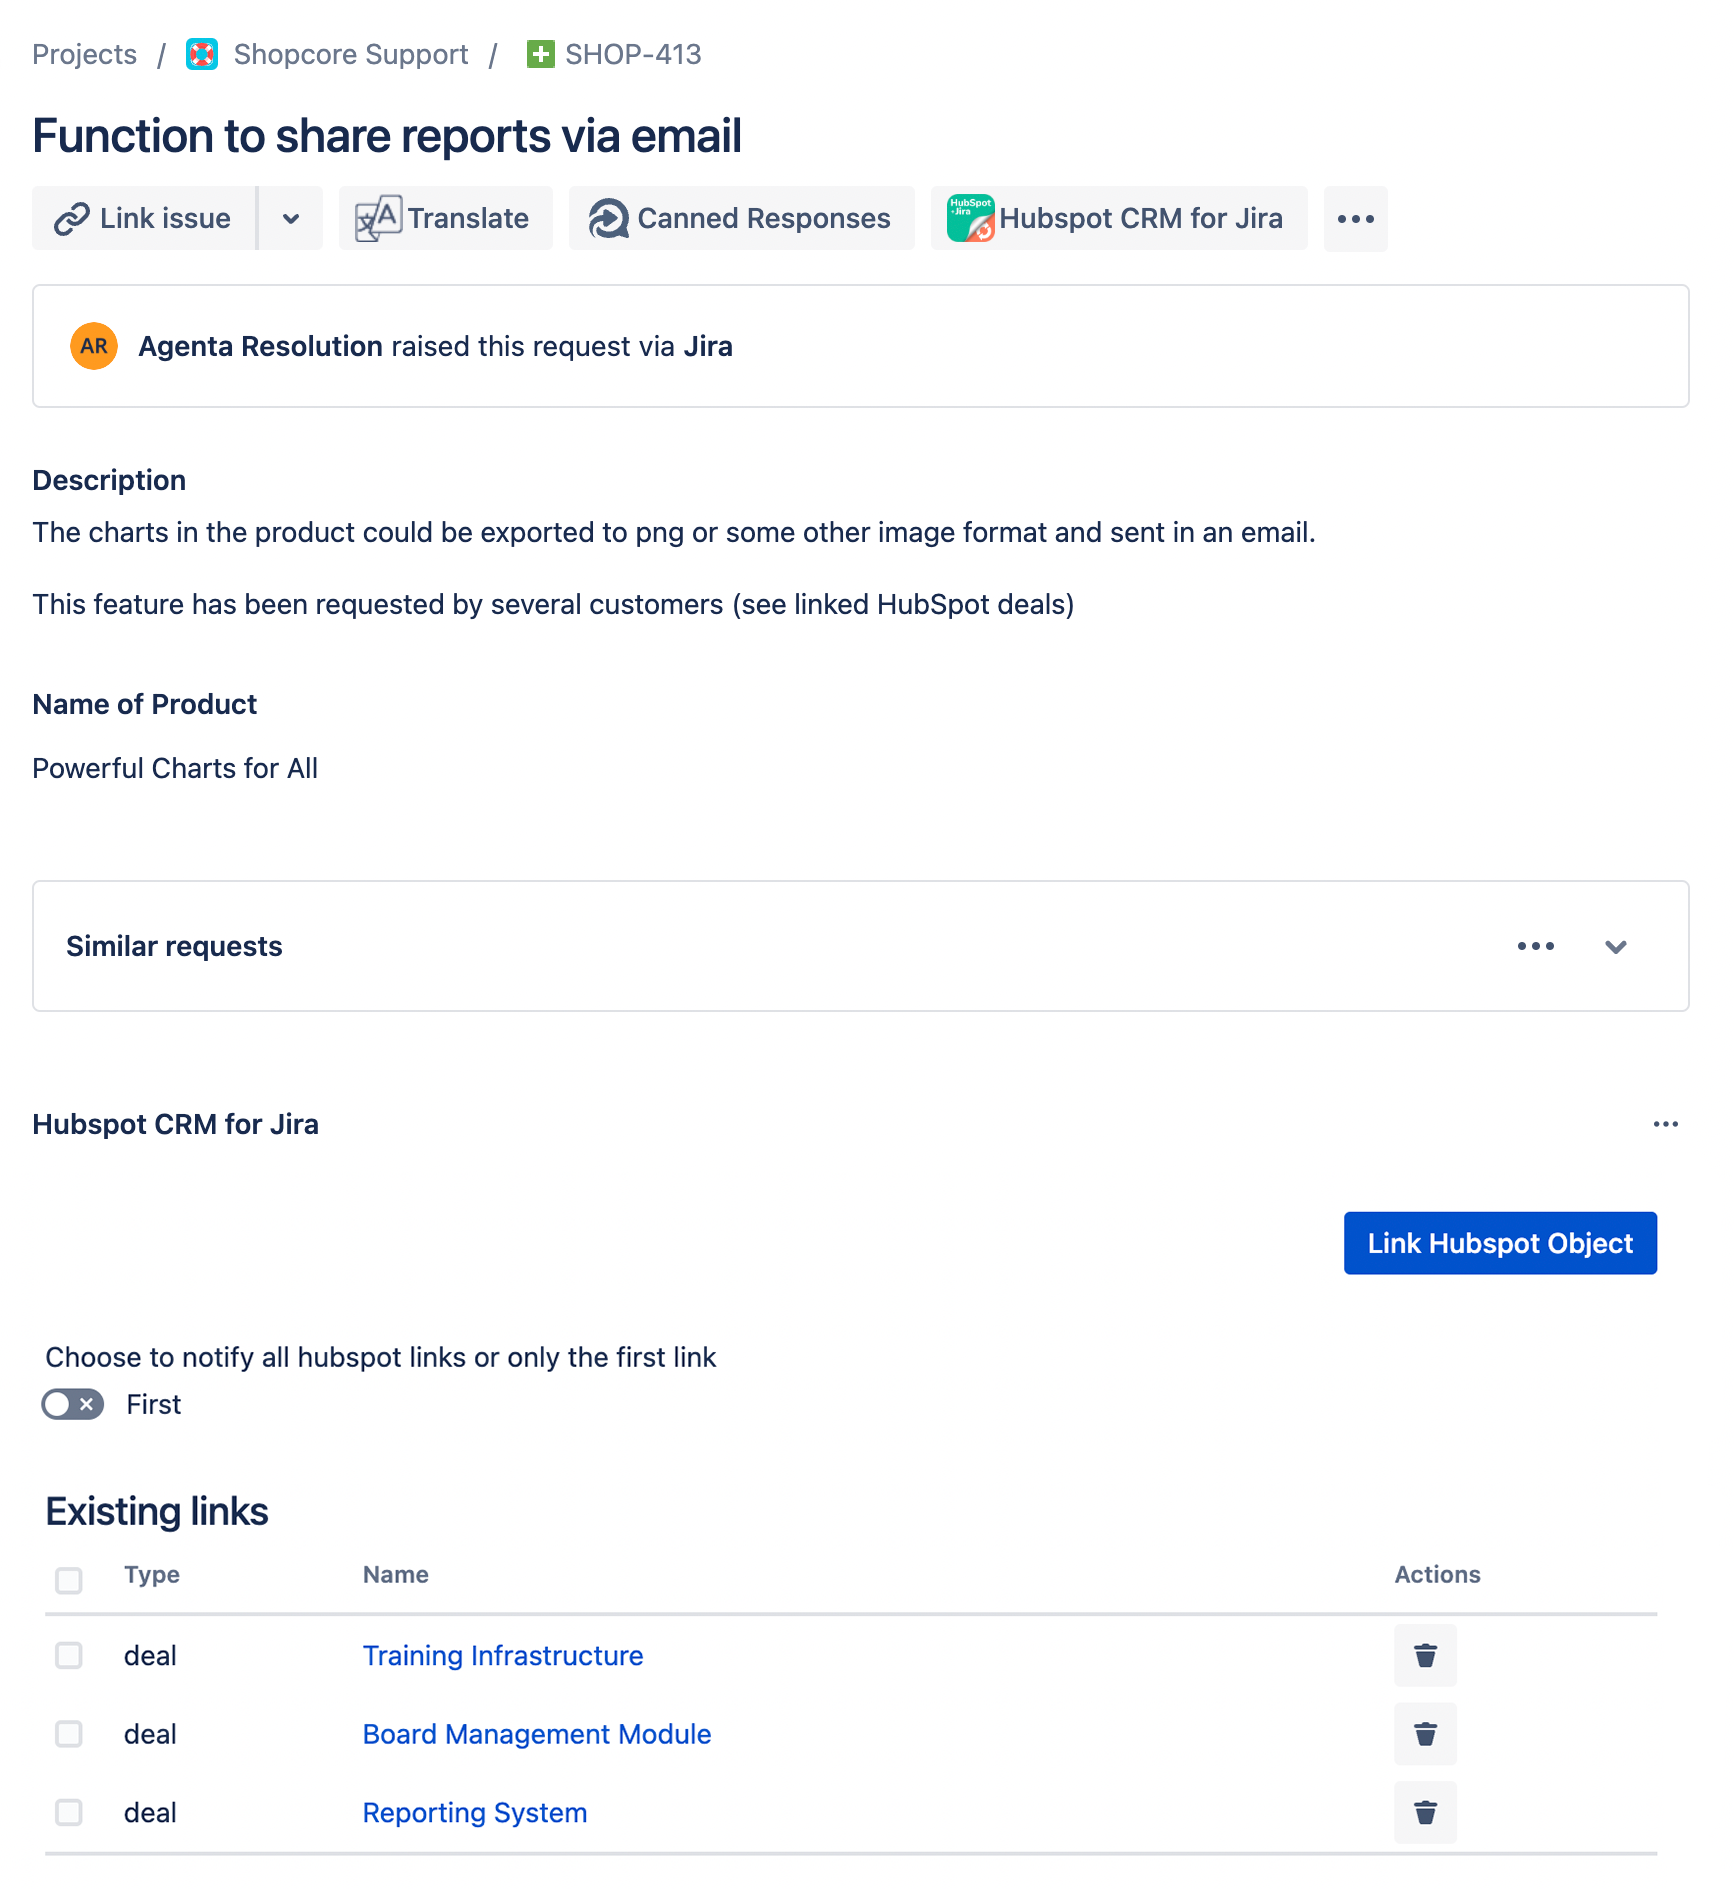The height and width of the screenshot is (1890, 1734).
Task: Open Canned Responses
Action: 741,218
